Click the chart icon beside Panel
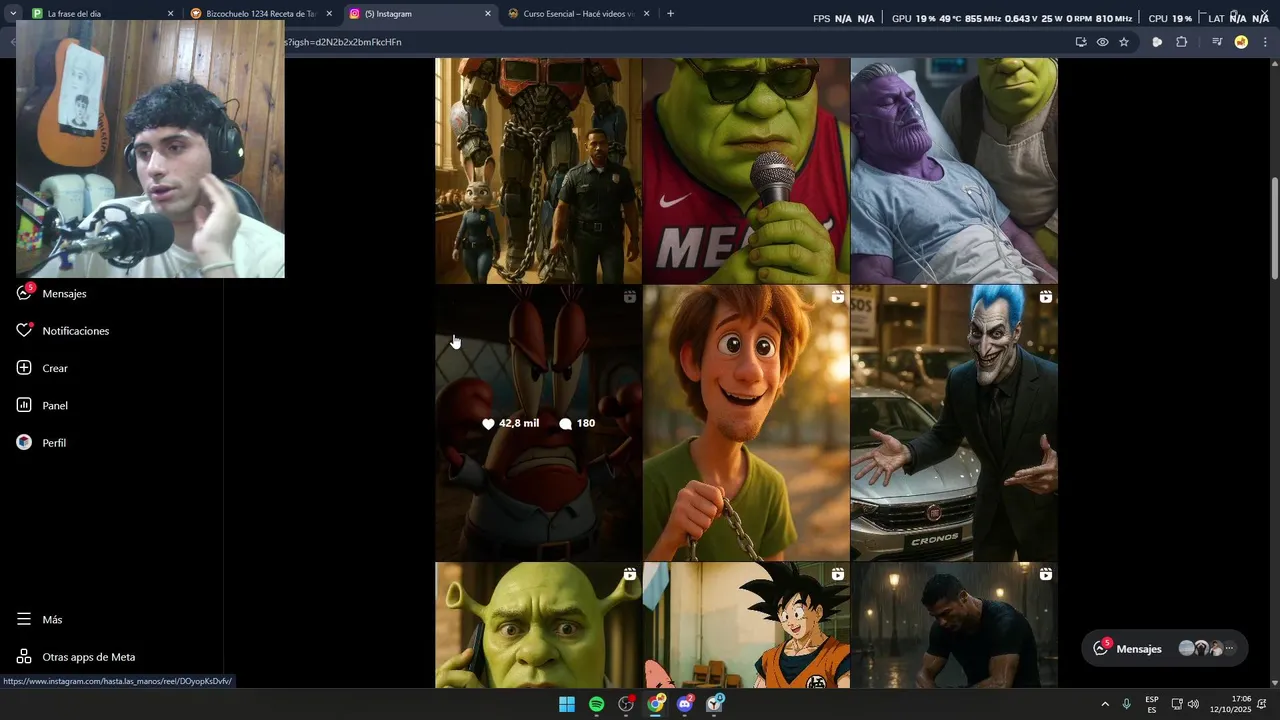 [x=24, y=405]
